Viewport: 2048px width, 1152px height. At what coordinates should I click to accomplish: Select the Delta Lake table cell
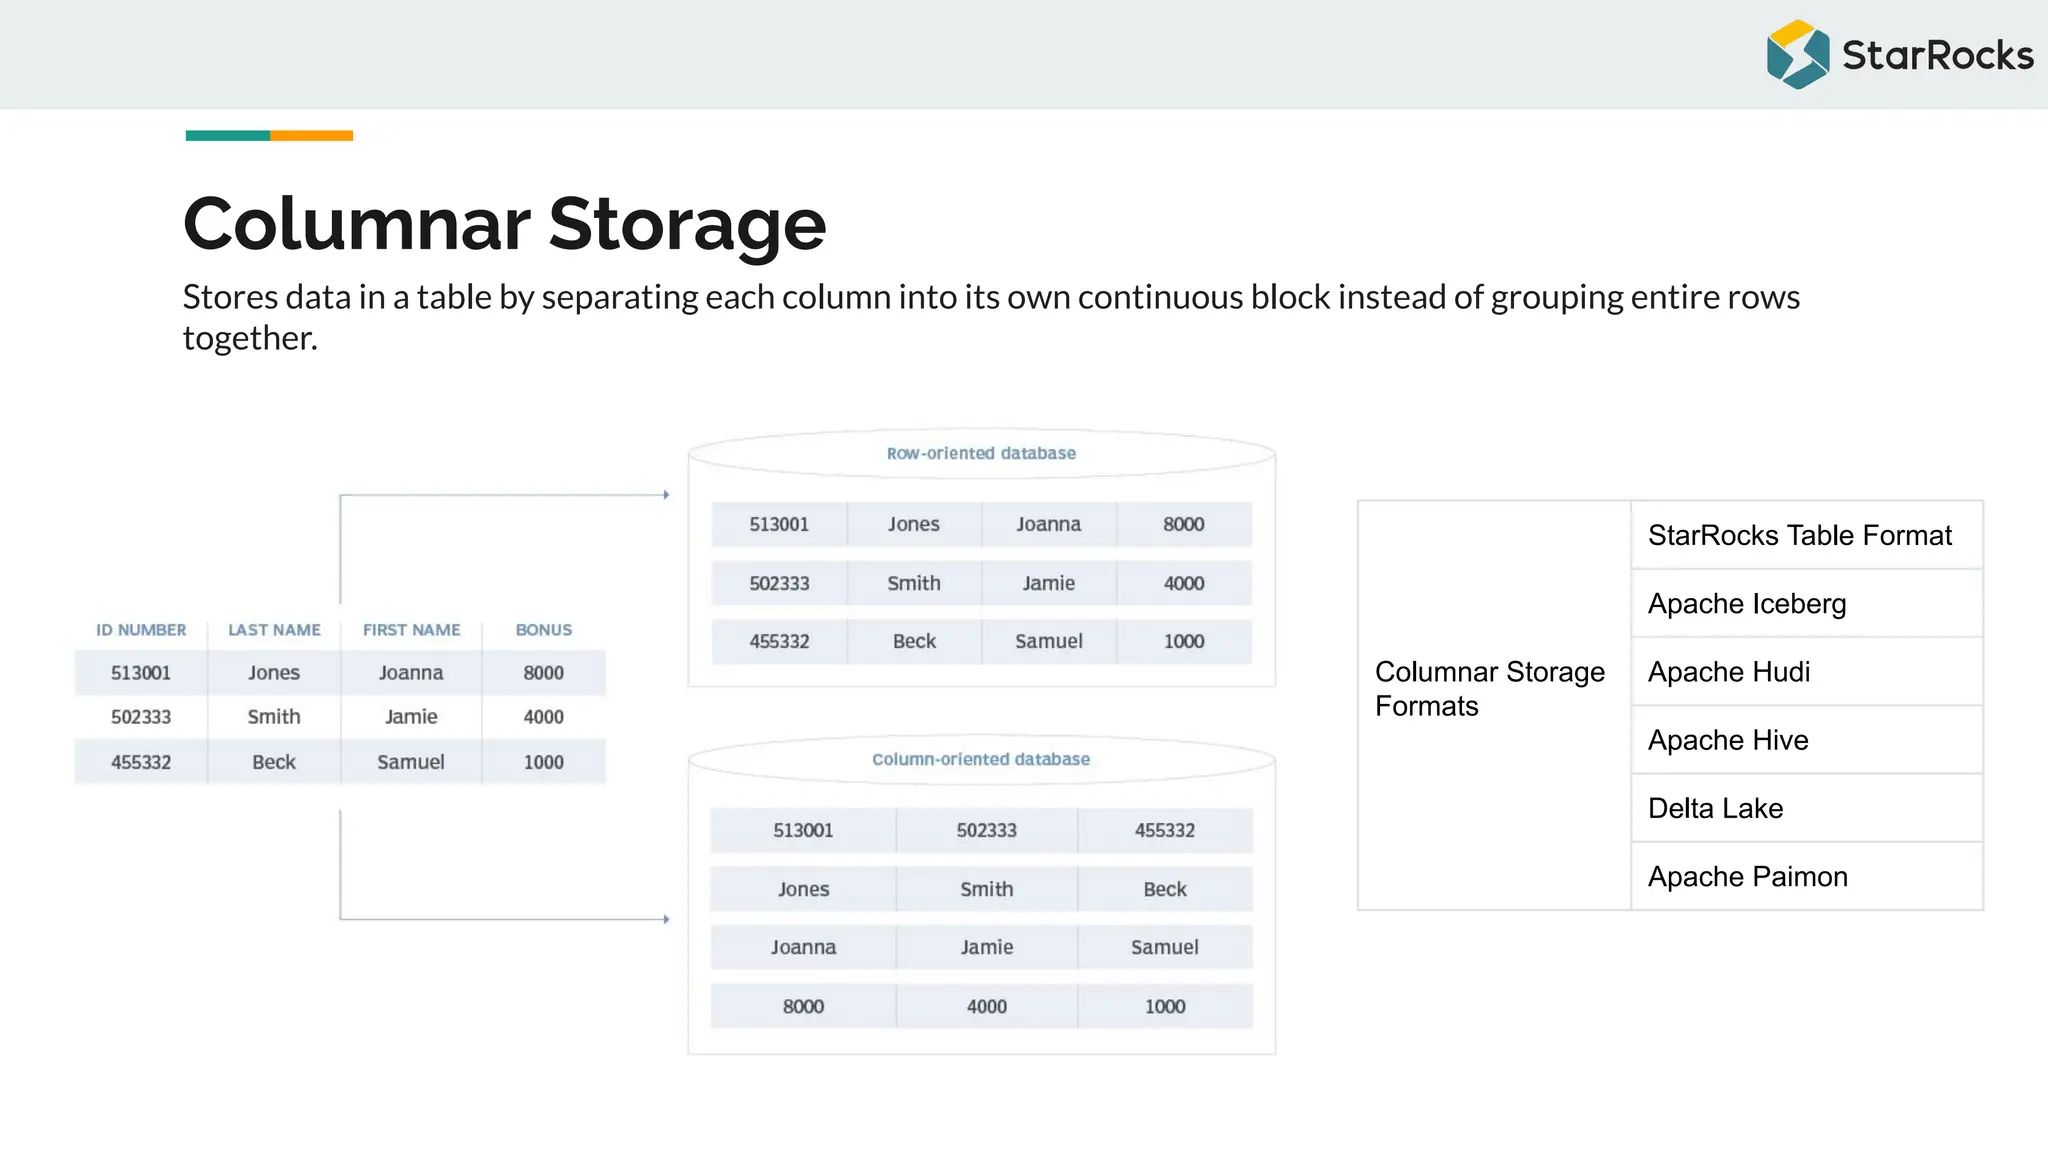[x=1805, y=807]
